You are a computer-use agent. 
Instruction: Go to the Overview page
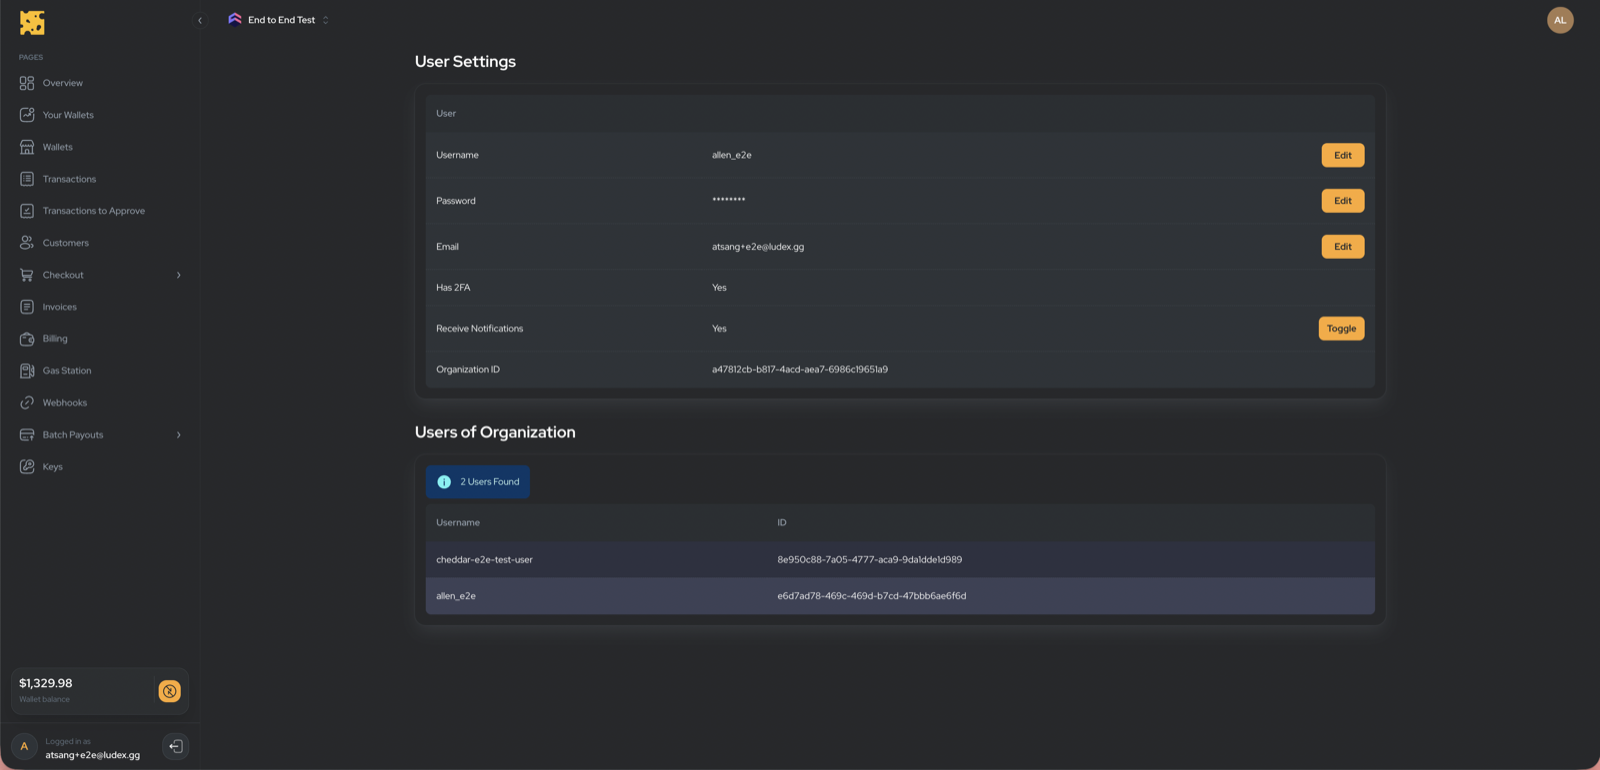[62, 83]
